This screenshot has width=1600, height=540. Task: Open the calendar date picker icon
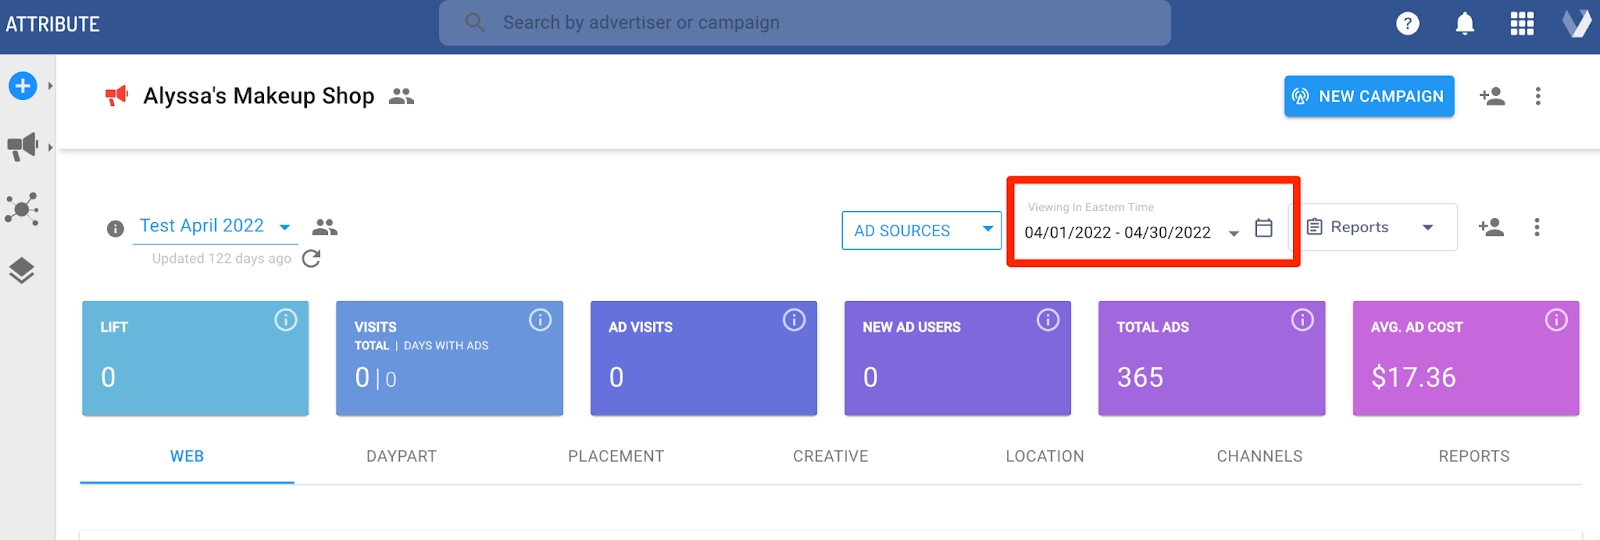tap(1264, 228)
